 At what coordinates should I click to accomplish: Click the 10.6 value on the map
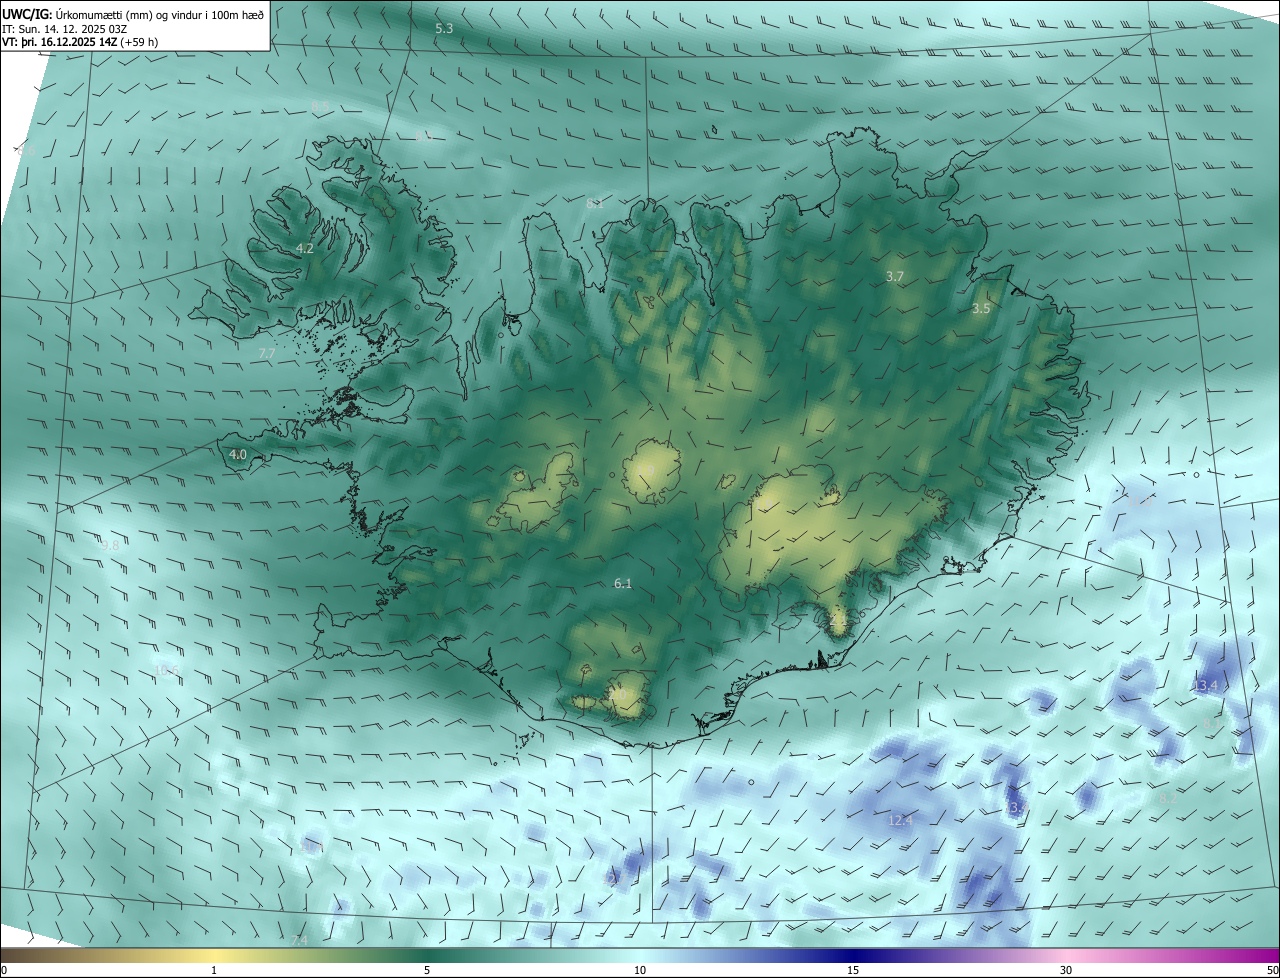[x=167, y=670]
